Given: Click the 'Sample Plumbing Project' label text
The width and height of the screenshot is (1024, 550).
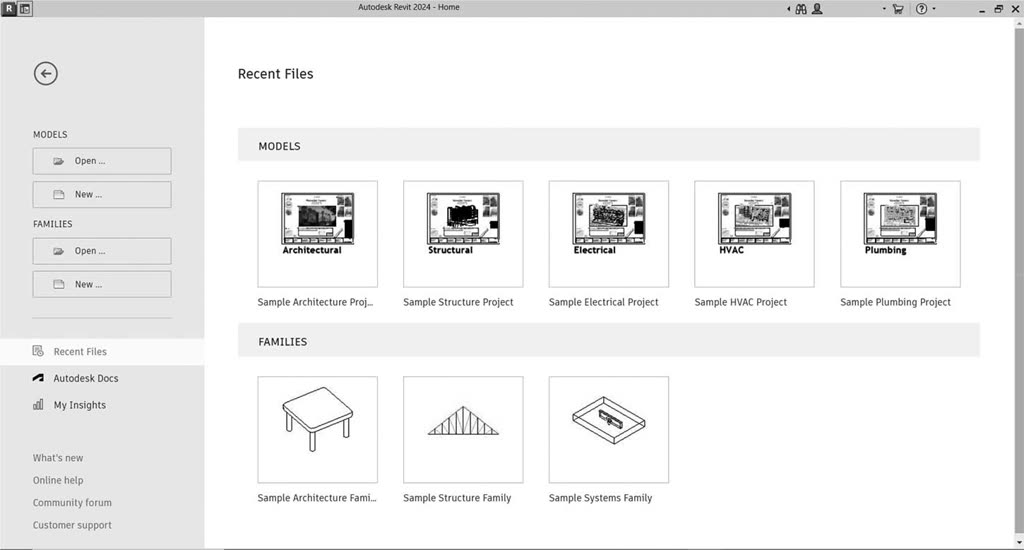Looking at the screenshot, I should (895, 302).
